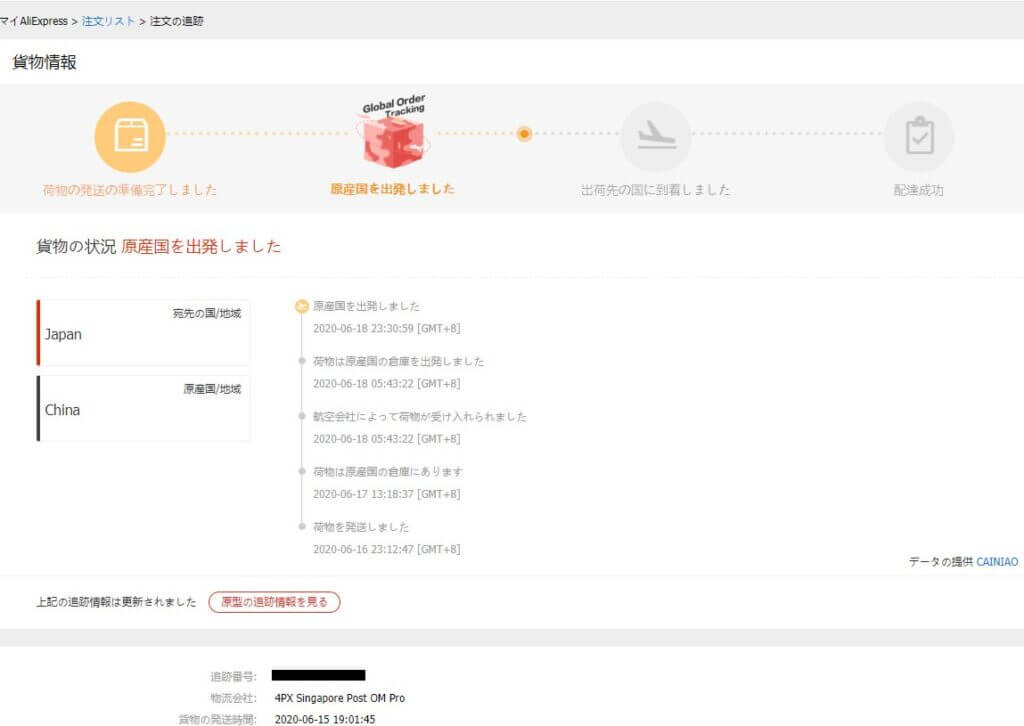Image resolution: width=1024 pixels, height=726 pixels.
Task: Click the airplane landing arrival icon
Action: point(656,136)
